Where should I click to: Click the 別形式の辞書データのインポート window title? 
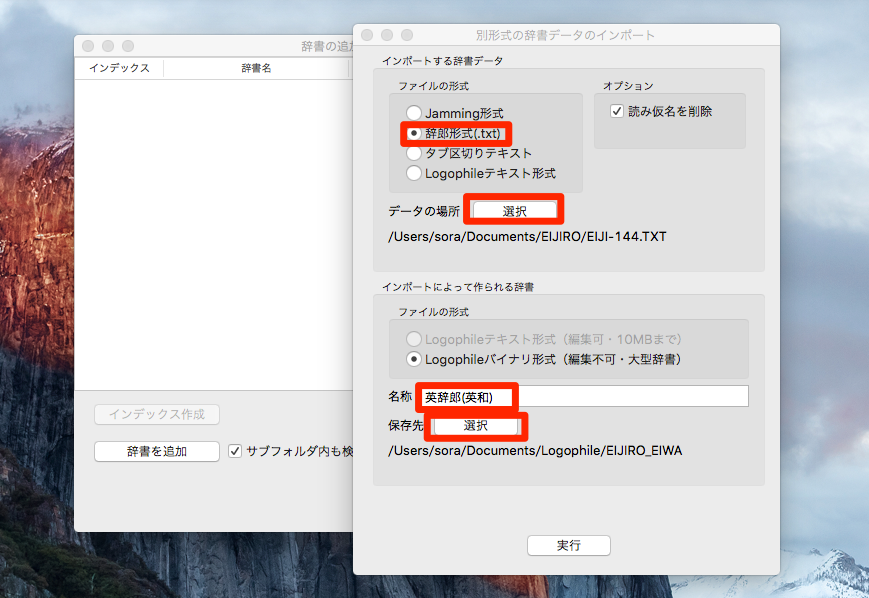pyautogui.click(x=565, y=35)
